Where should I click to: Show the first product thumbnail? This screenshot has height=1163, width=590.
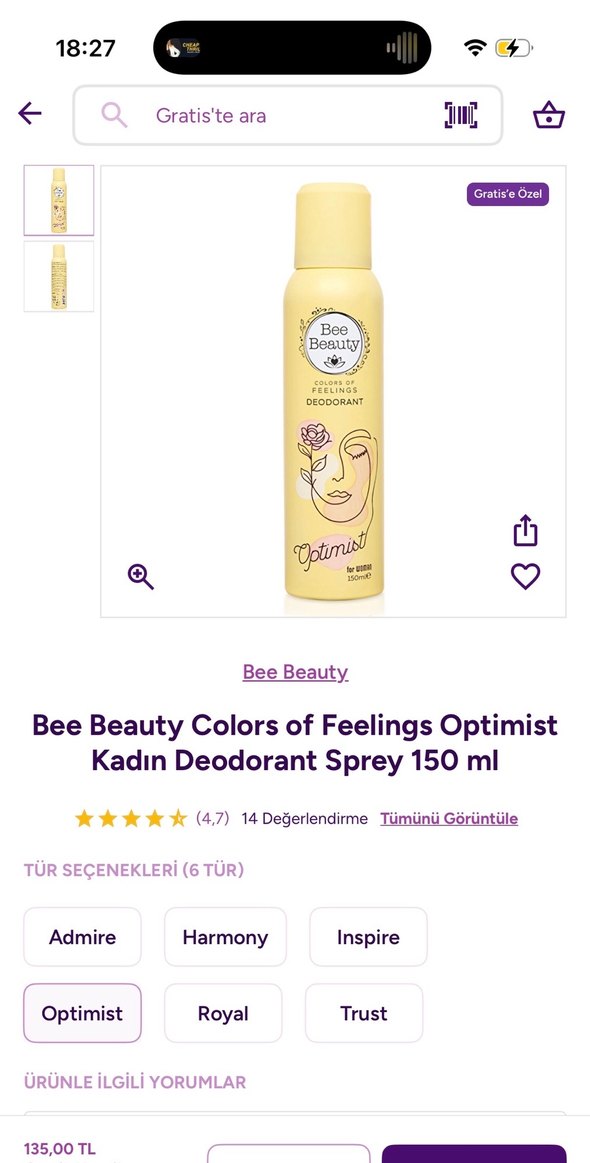59,200
